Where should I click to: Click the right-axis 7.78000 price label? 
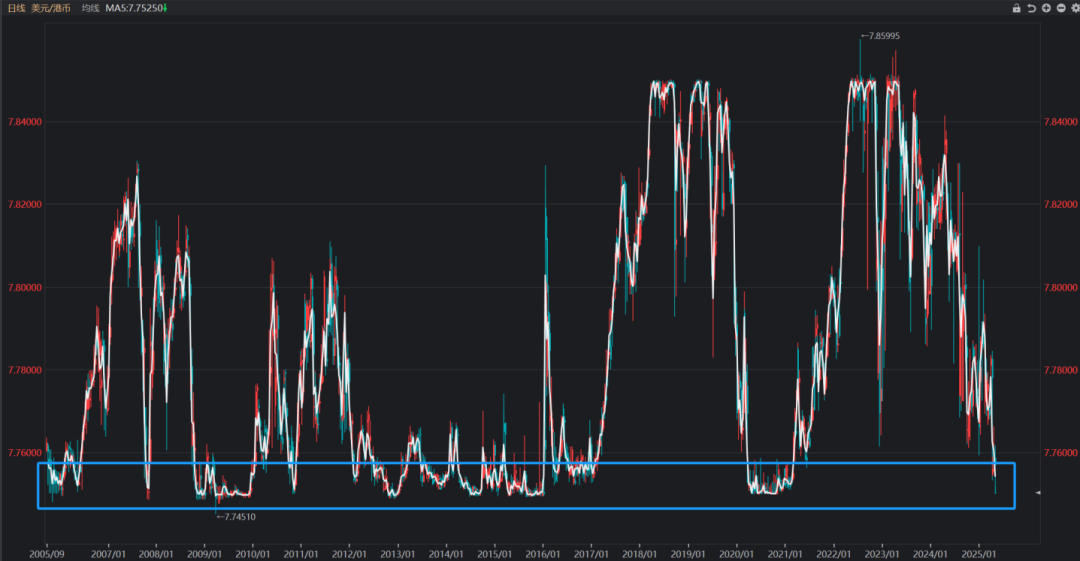coord(1061,370)
